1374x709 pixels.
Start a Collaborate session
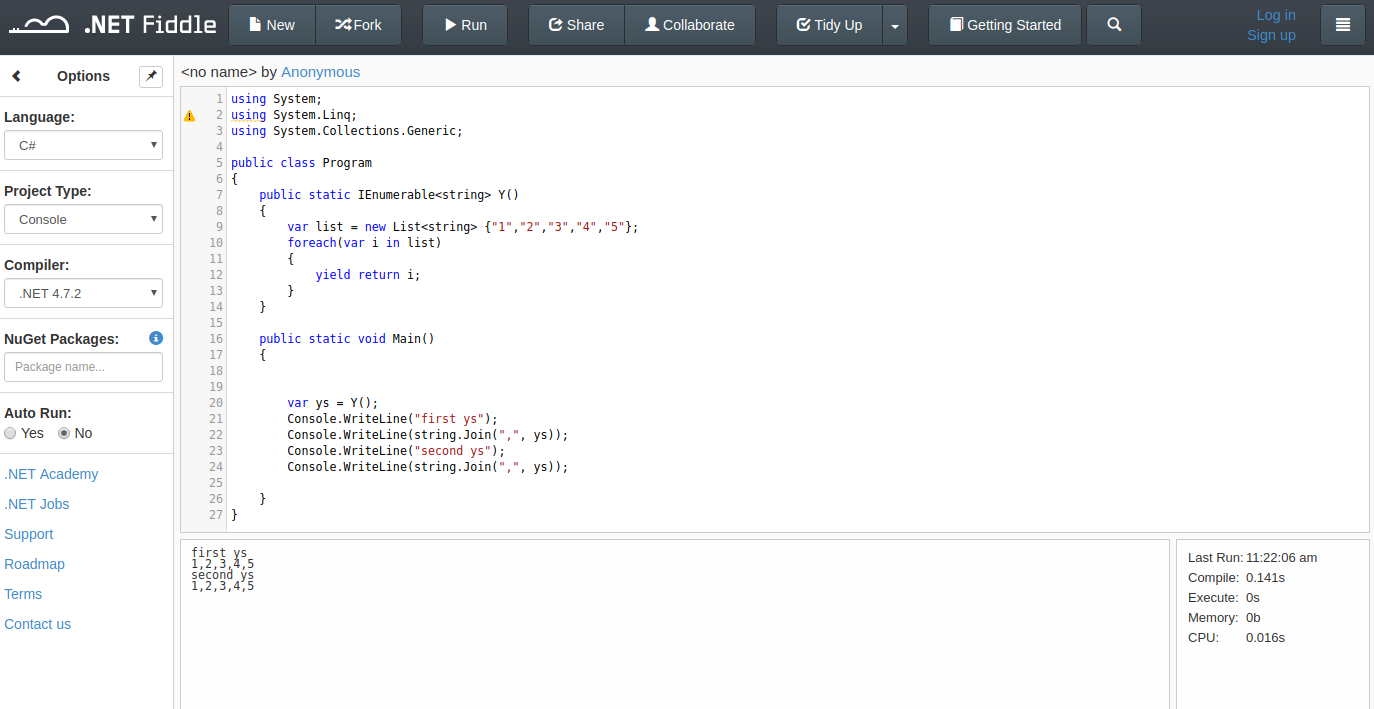690,25
